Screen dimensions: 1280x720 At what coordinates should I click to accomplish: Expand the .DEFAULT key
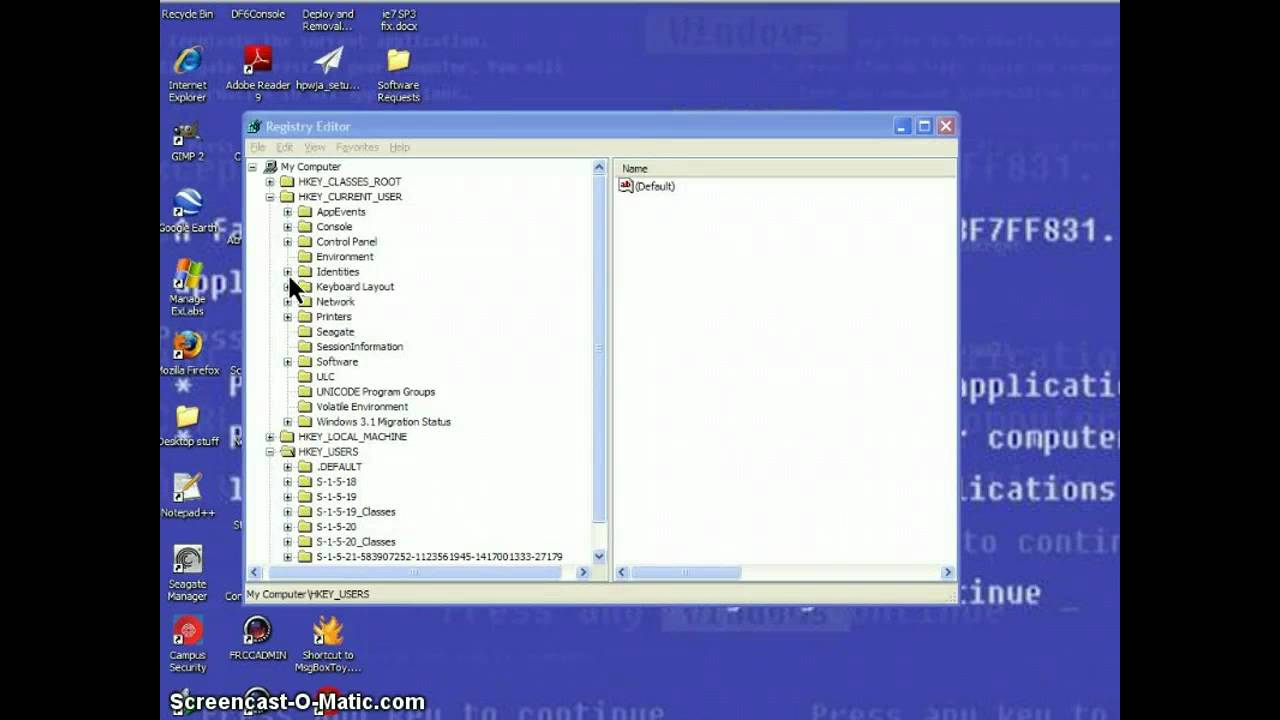(x=288, y=467)
